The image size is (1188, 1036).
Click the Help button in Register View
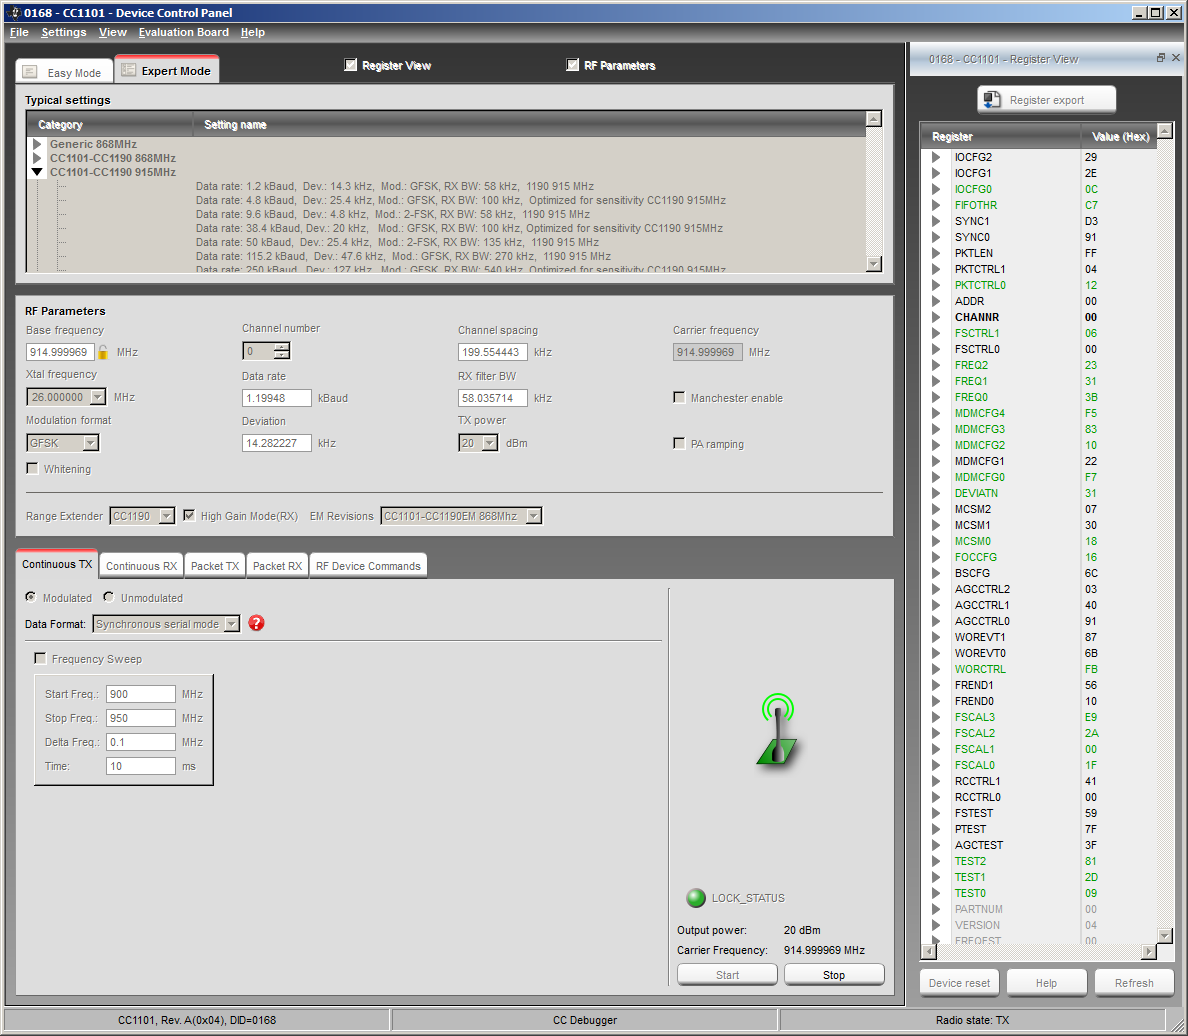tap(1046, 983)
